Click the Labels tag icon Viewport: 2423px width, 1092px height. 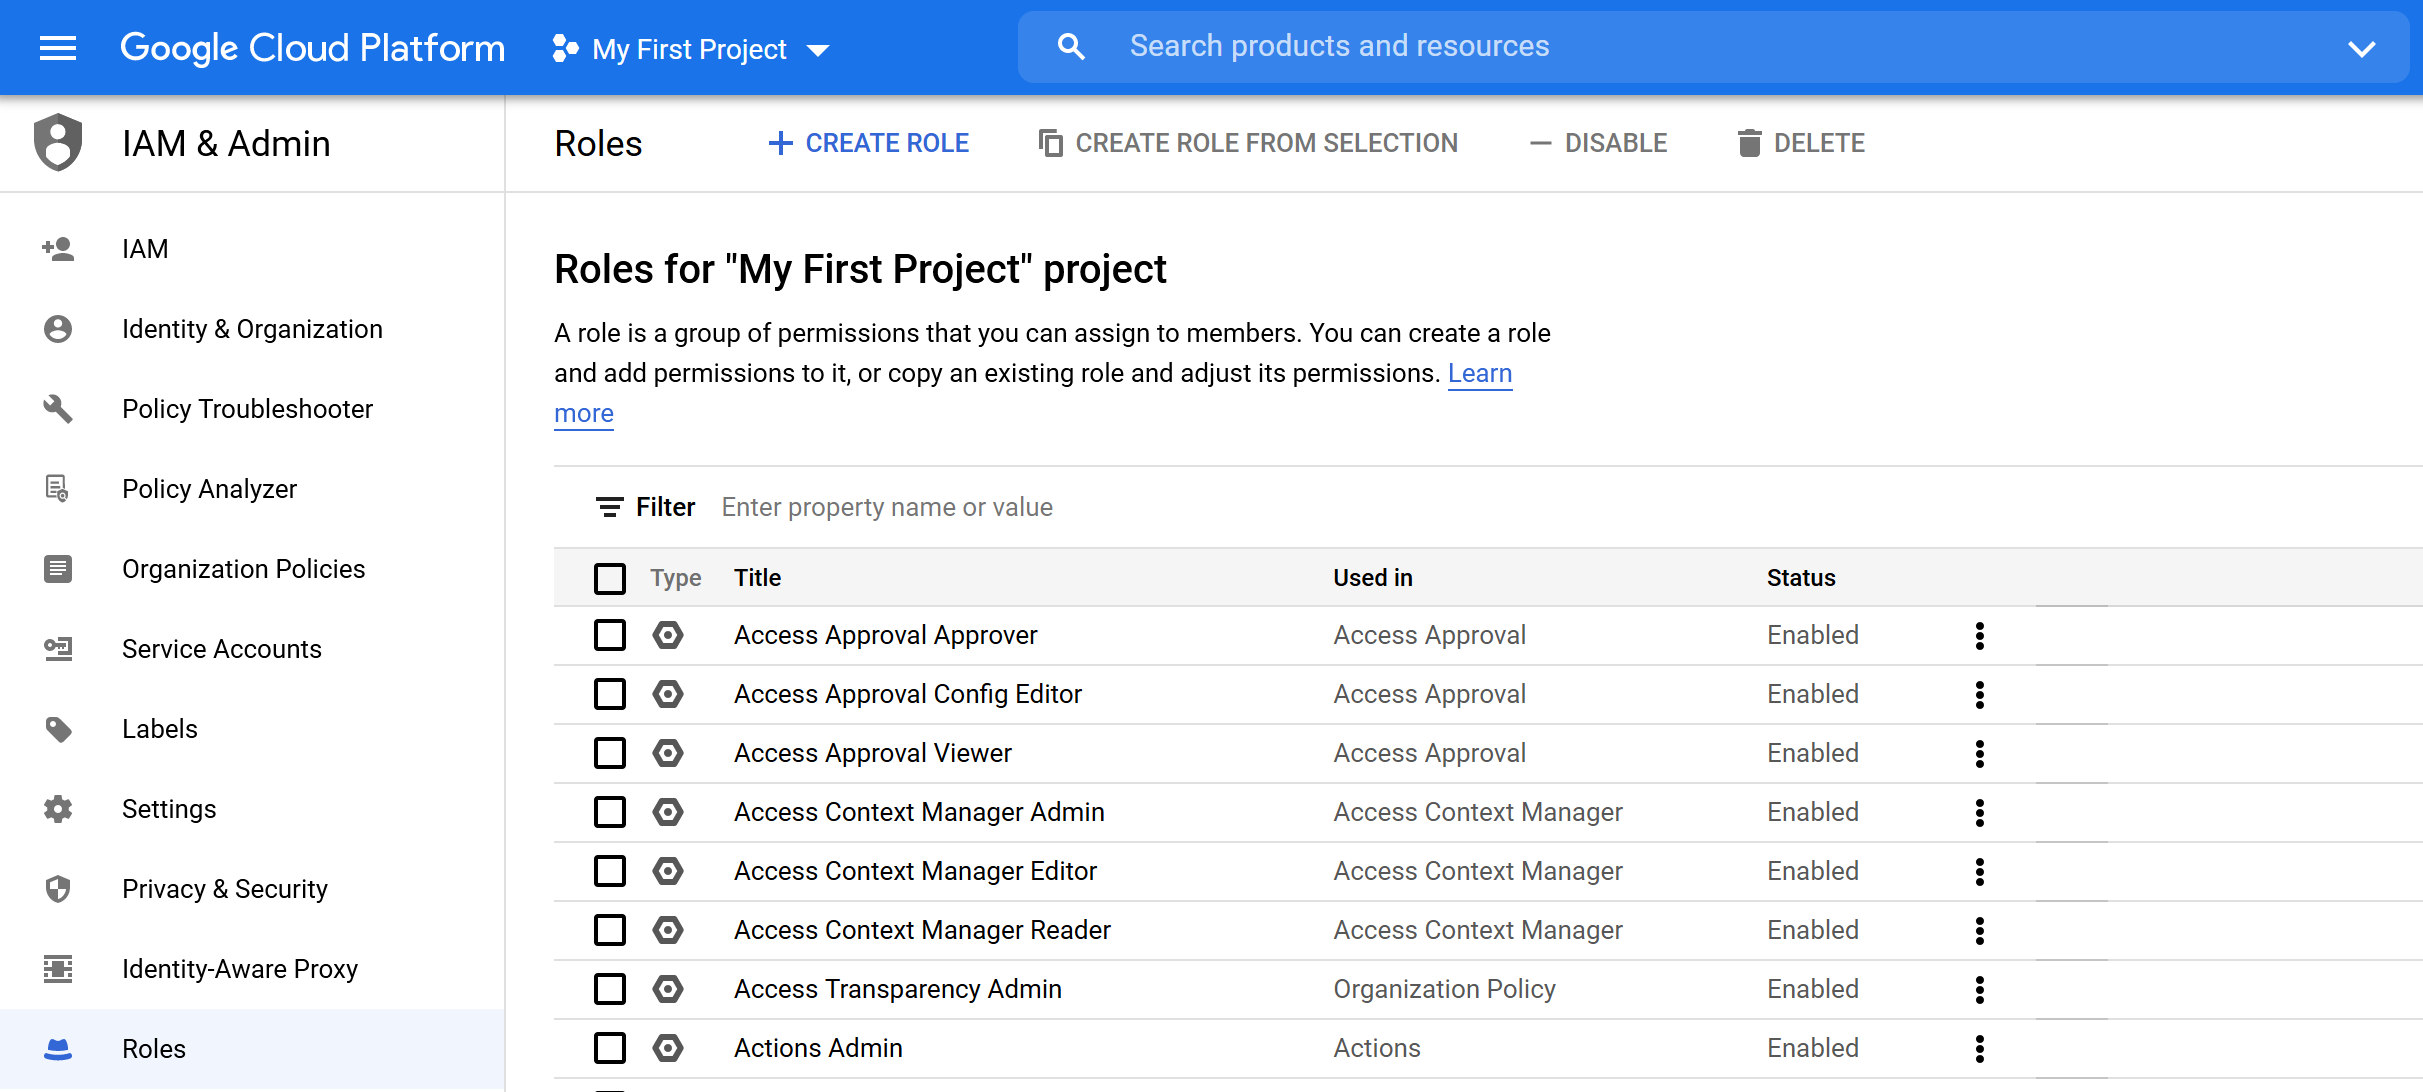(58, 729)
